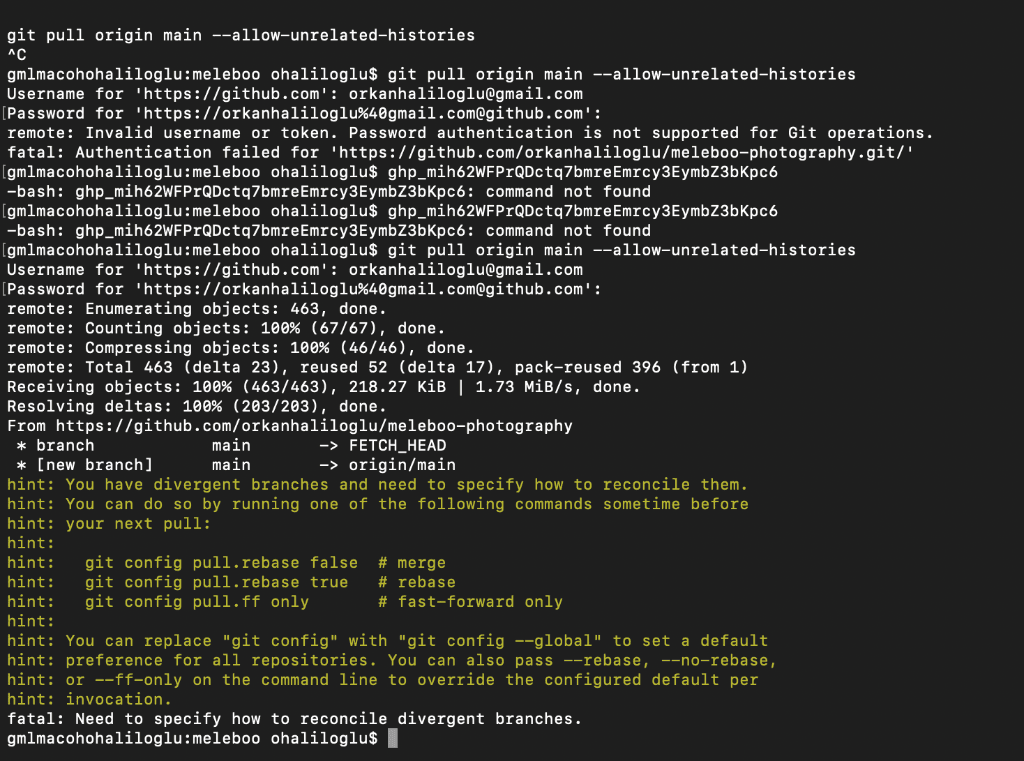This screenshot has height=761, width=1024.
Task: Click the 'Resolving deltas: 100%' line
Action: (197, 406)
